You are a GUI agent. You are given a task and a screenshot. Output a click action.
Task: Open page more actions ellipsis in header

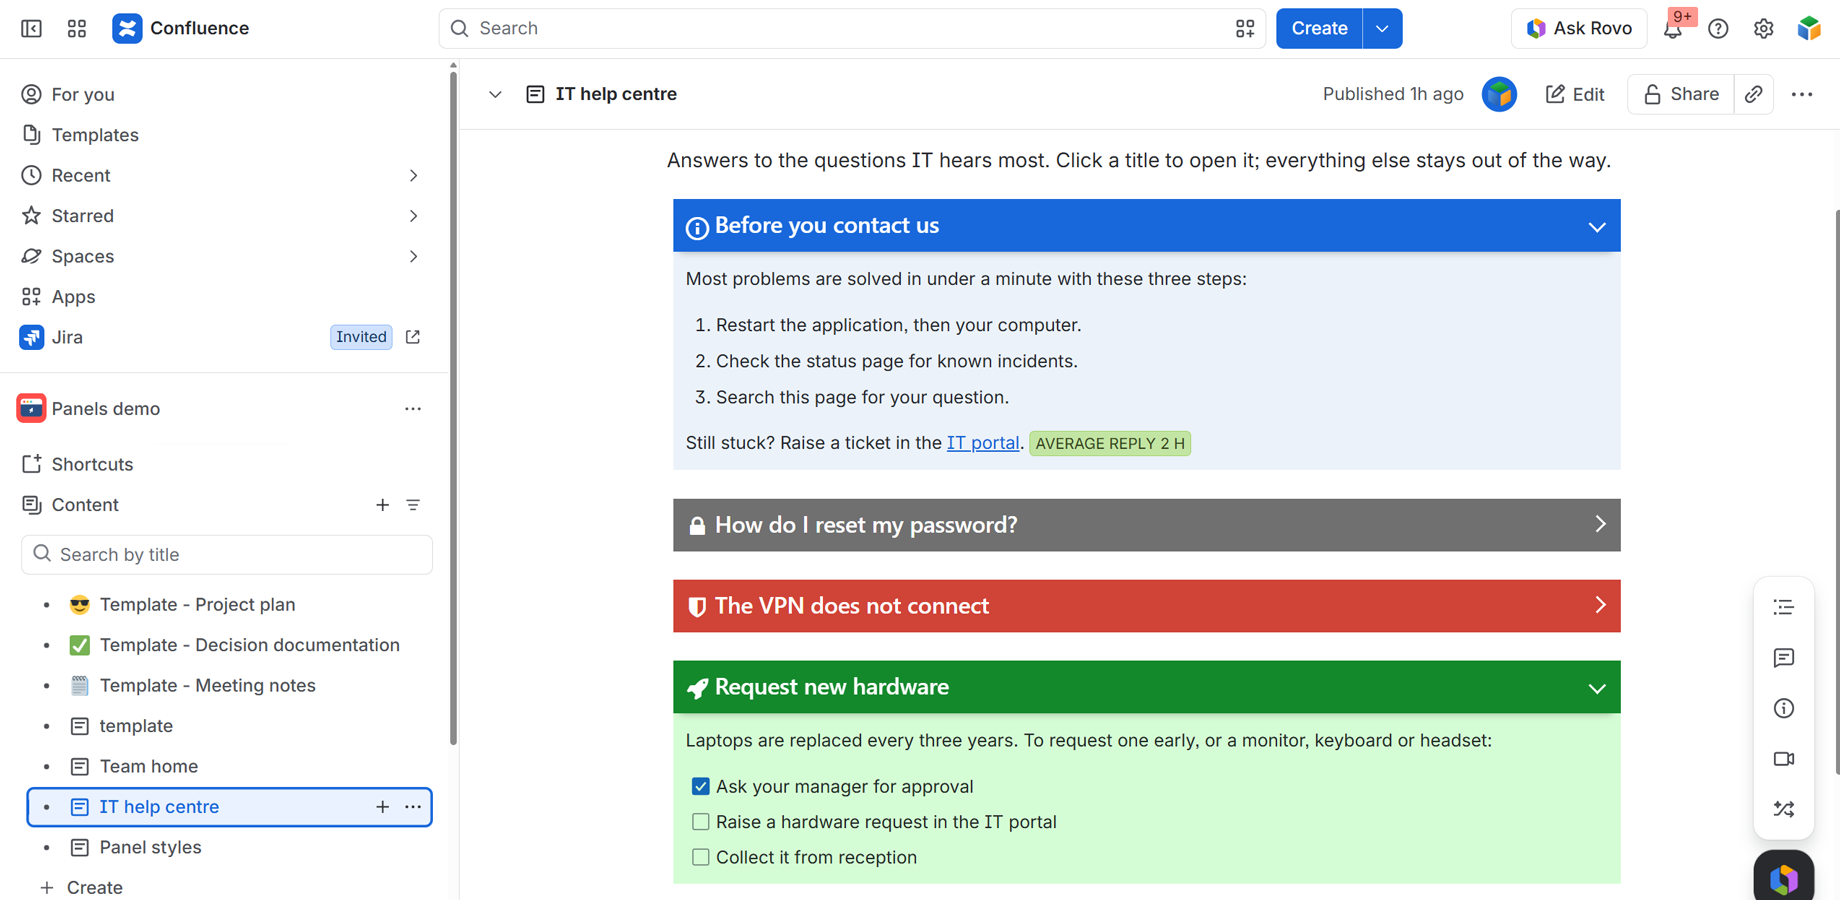(x=1802, y=94)
